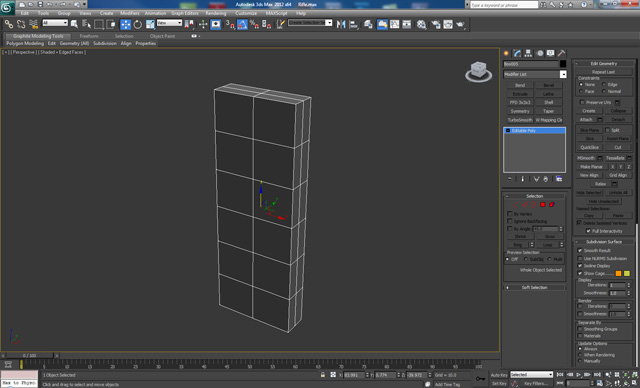Click the Unlink Selection tool
Image resolution: width=640 pixels, height=388 pixels.
point(21,24)
